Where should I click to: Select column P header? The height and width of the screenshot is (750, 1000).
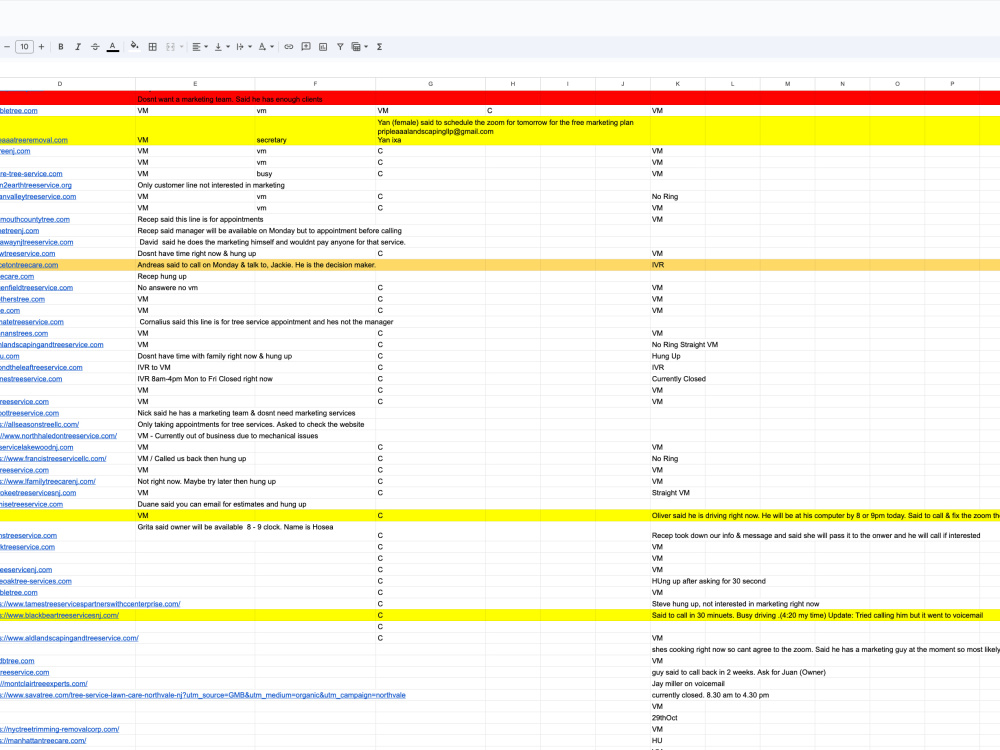[952, 84]
